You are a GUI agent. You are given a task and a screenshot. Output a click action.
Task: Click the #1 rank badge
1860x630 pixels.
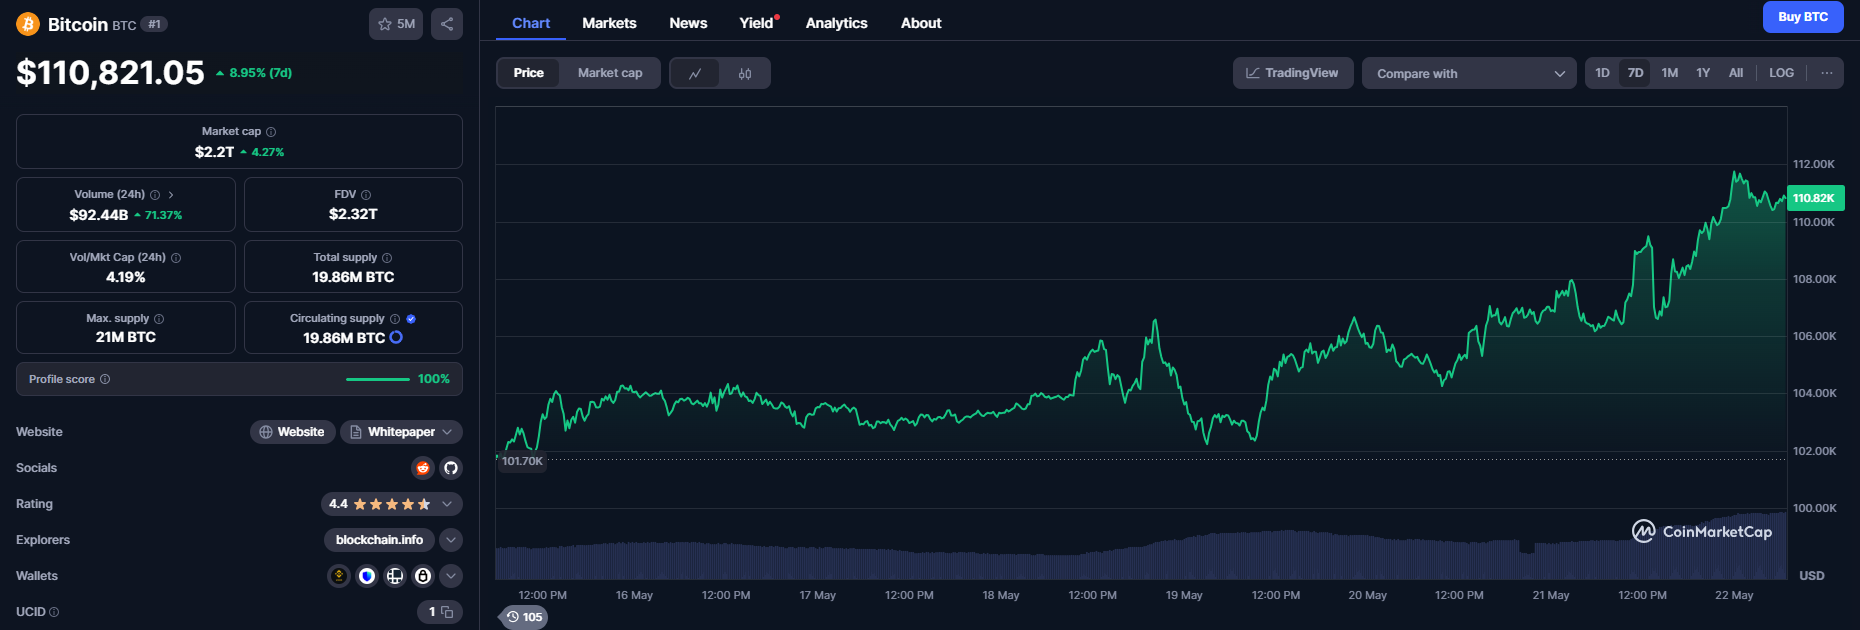coord(154,24)
